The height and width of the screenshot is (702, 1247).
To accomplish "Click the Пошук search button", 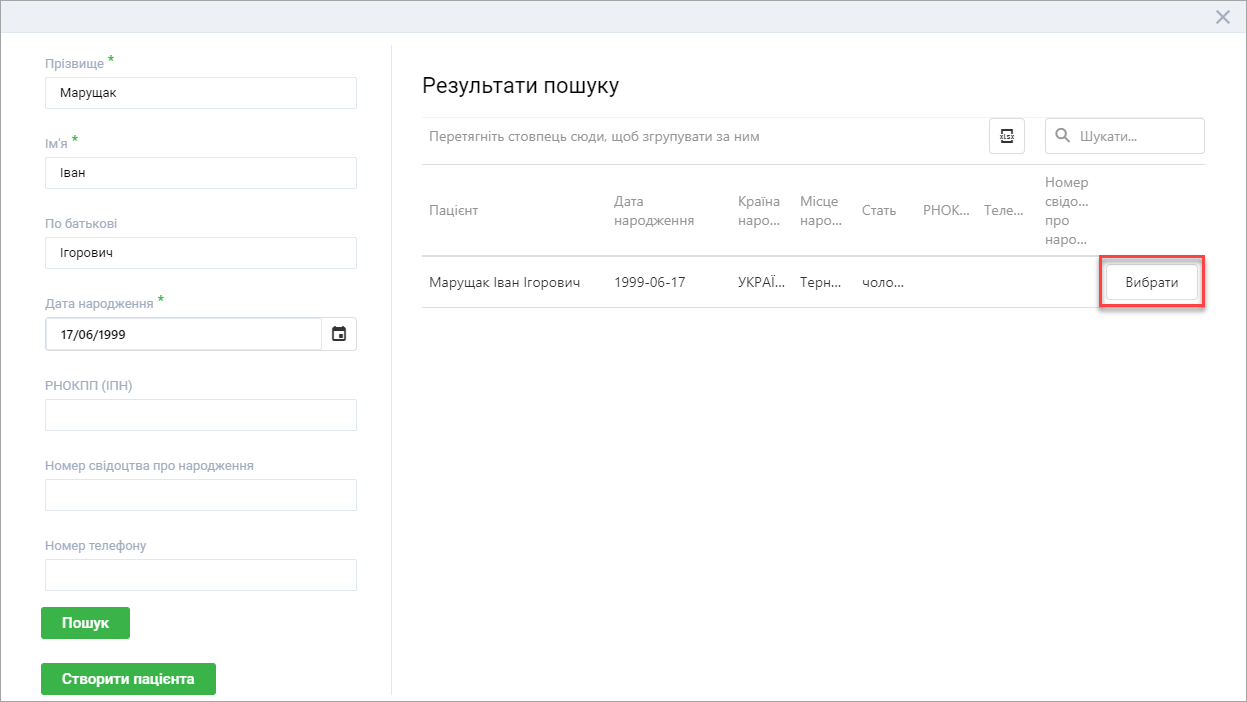I will [85, 622].
